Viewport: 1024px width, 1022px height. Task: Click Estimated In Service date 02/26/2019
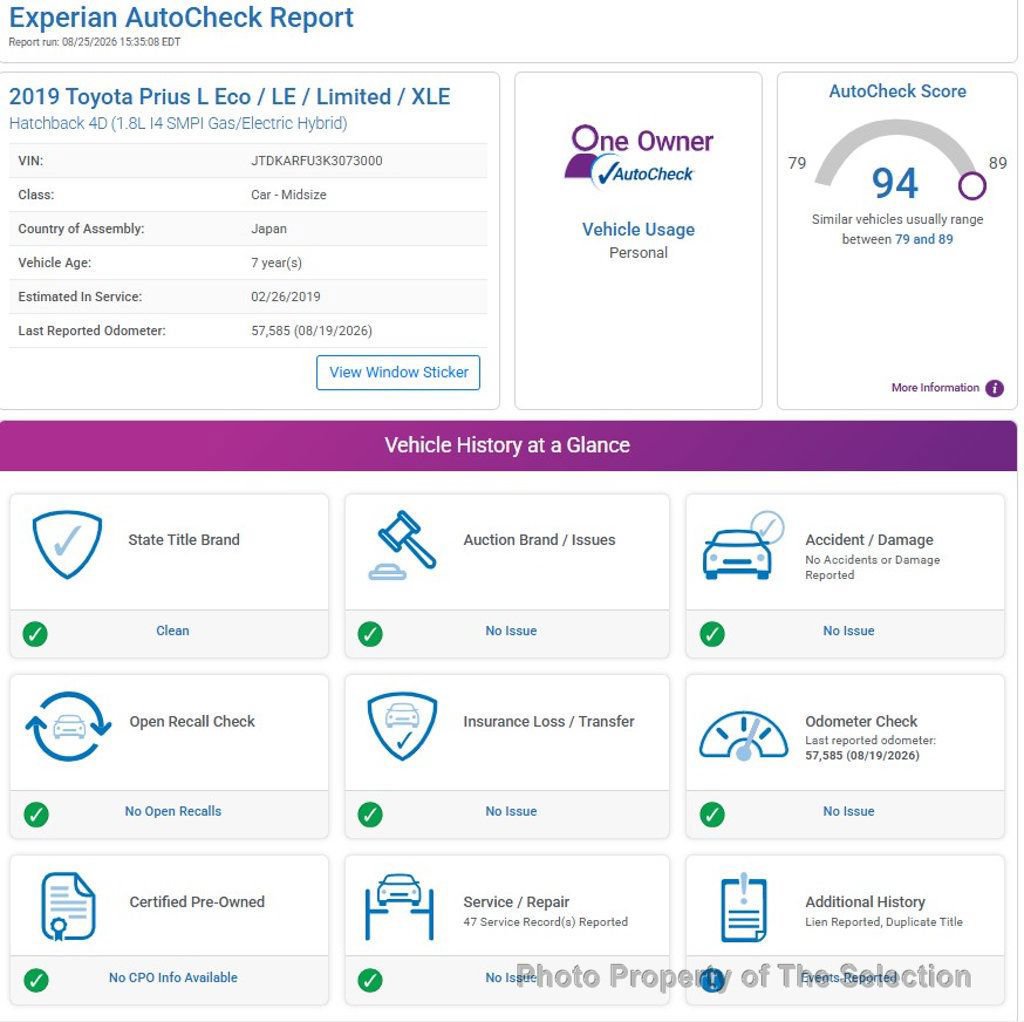pos(285,296)
